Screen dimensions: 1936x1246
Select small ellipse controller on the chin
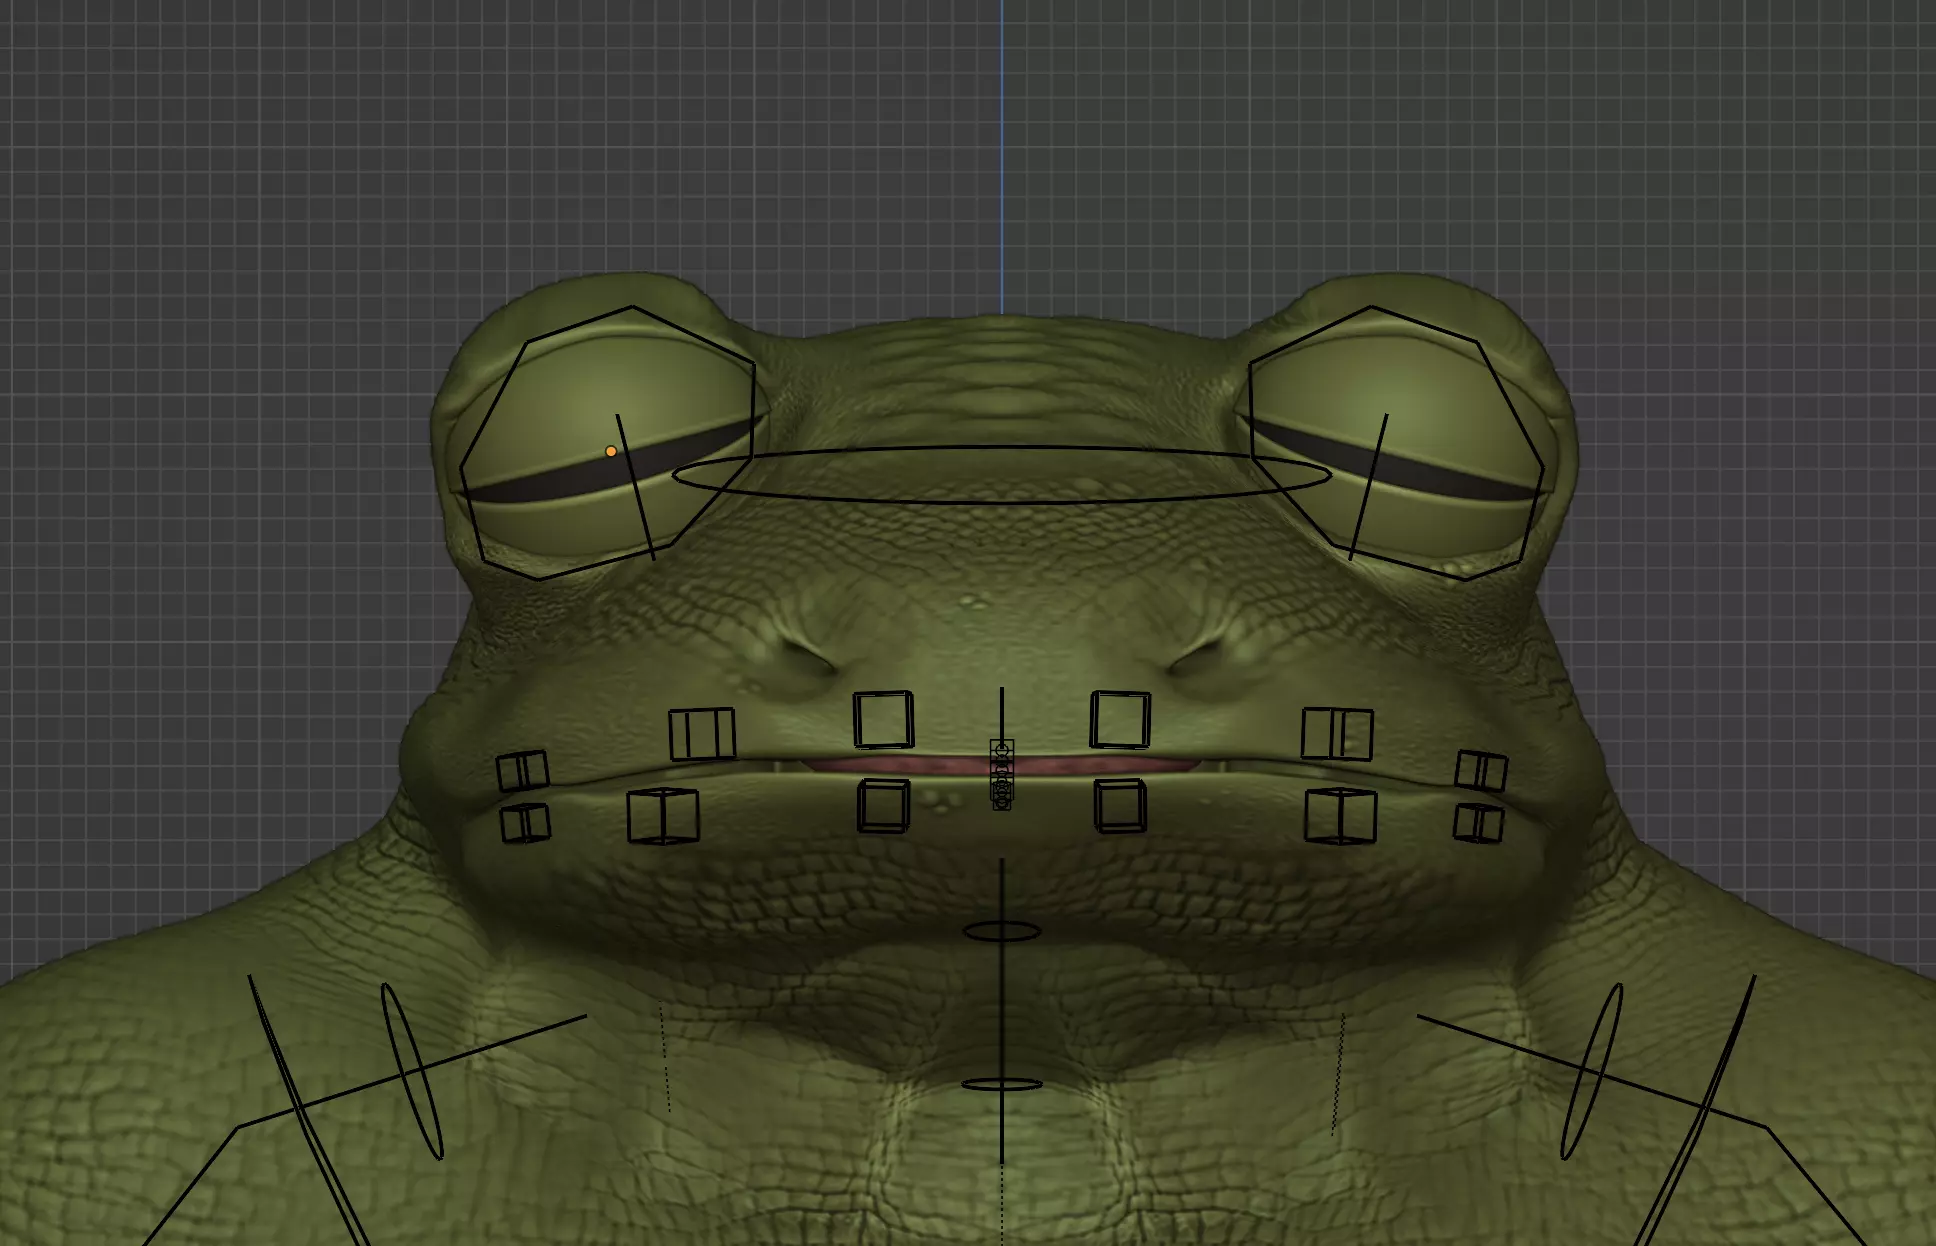pyautogui.click(x=1002, y=932)
